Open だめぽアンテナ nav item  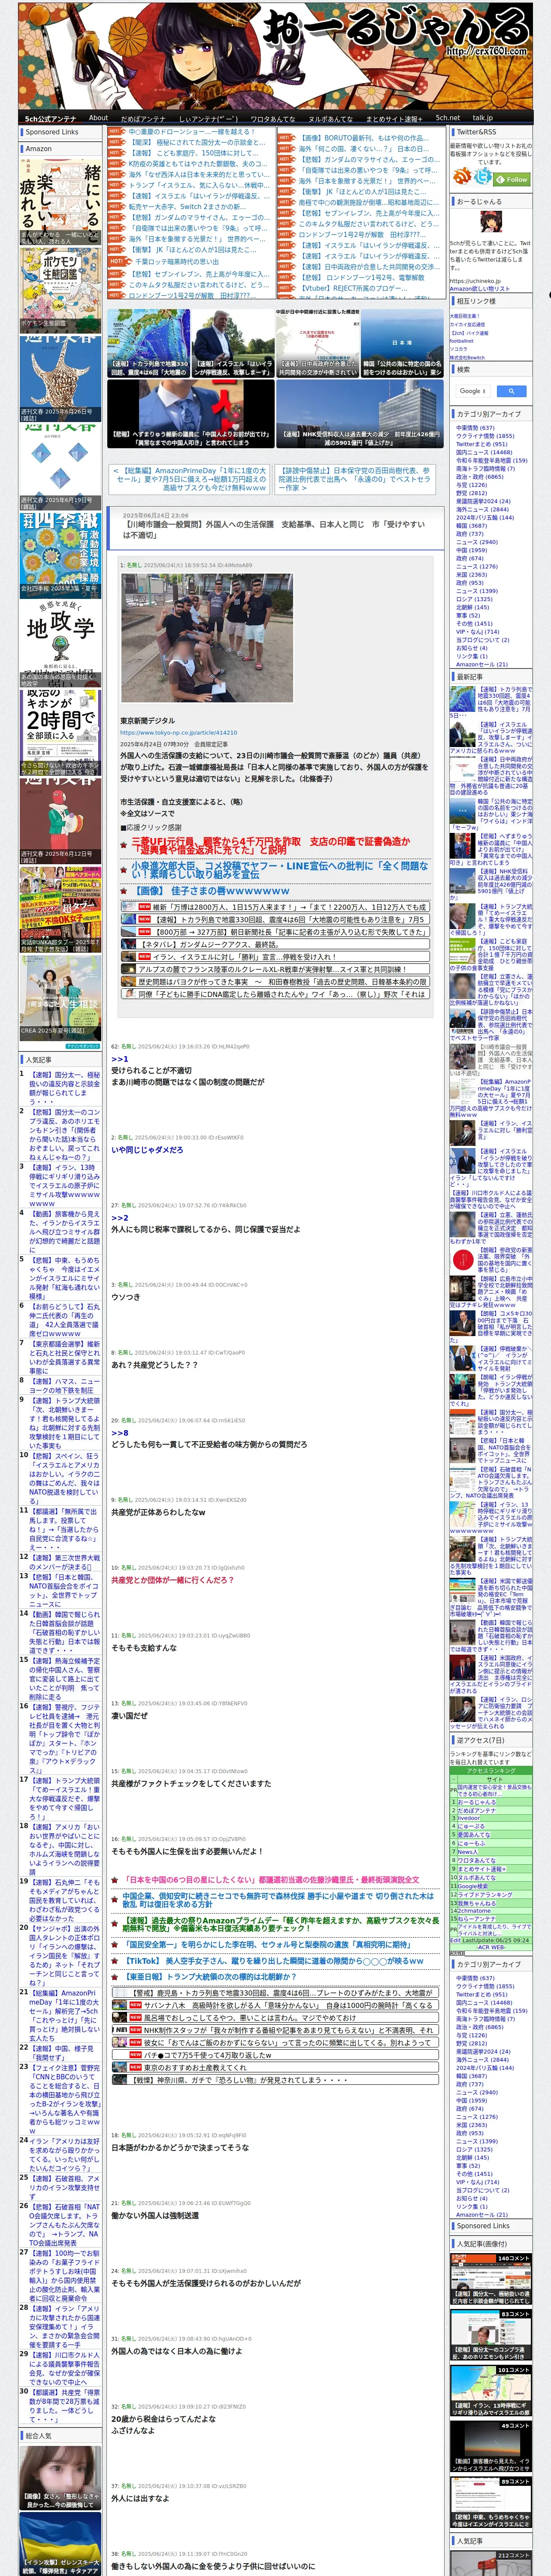point(143,118)
